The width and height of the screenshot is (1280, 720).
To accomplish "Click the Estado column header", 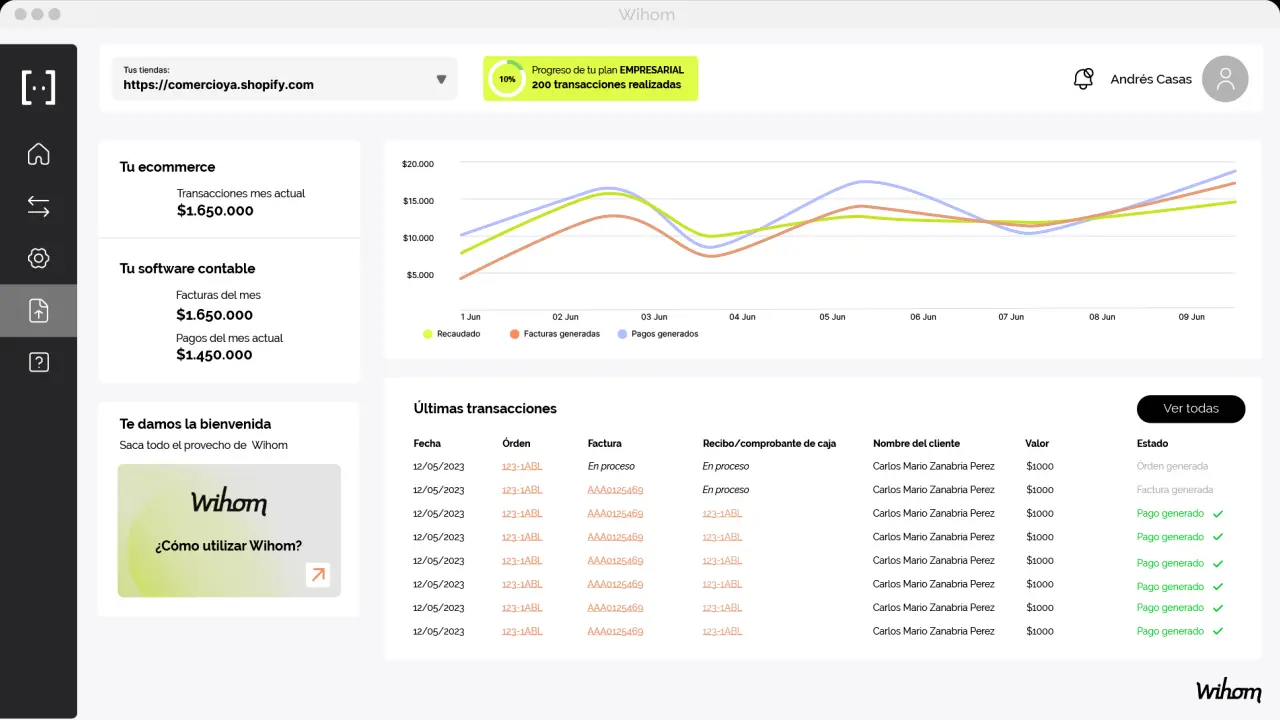I will point(1152,443).
